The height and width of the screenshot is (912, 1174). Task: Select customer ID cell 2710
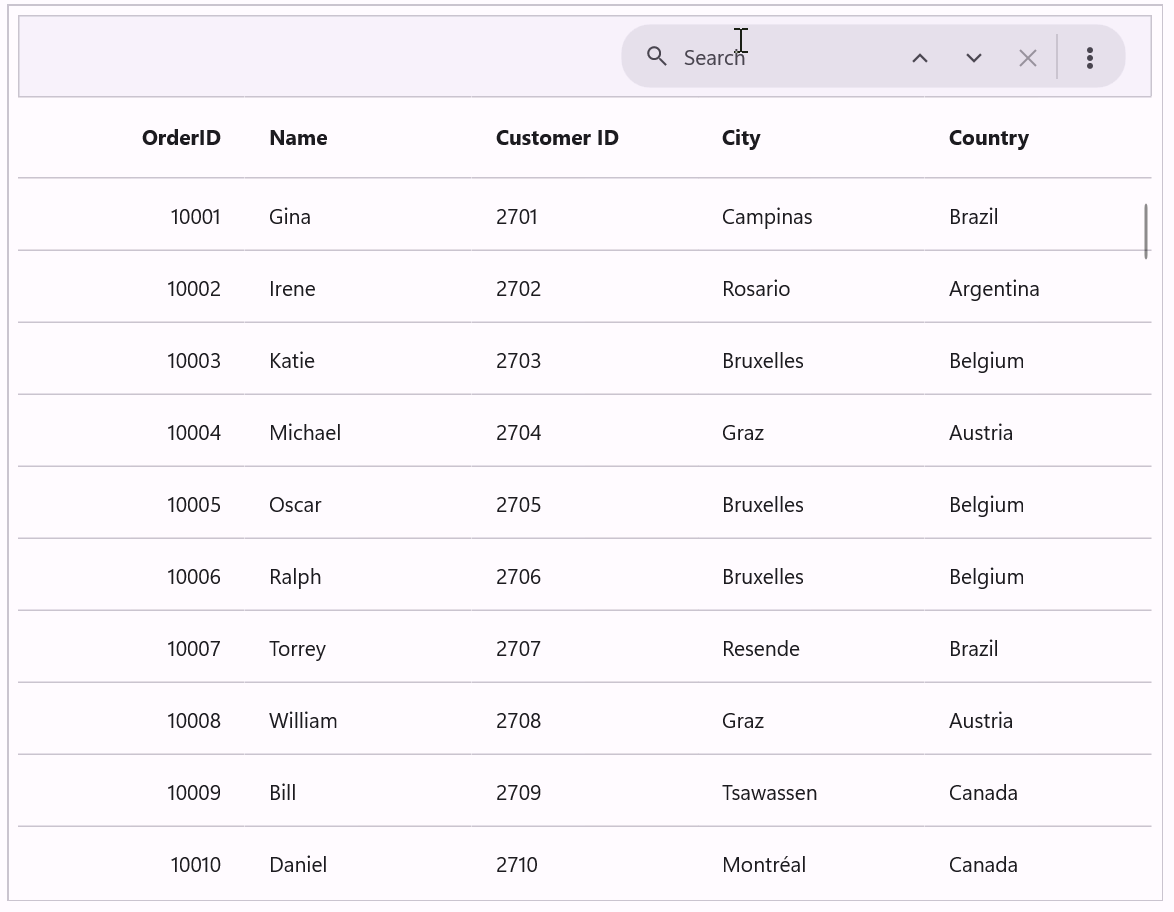tap(517, 865)
